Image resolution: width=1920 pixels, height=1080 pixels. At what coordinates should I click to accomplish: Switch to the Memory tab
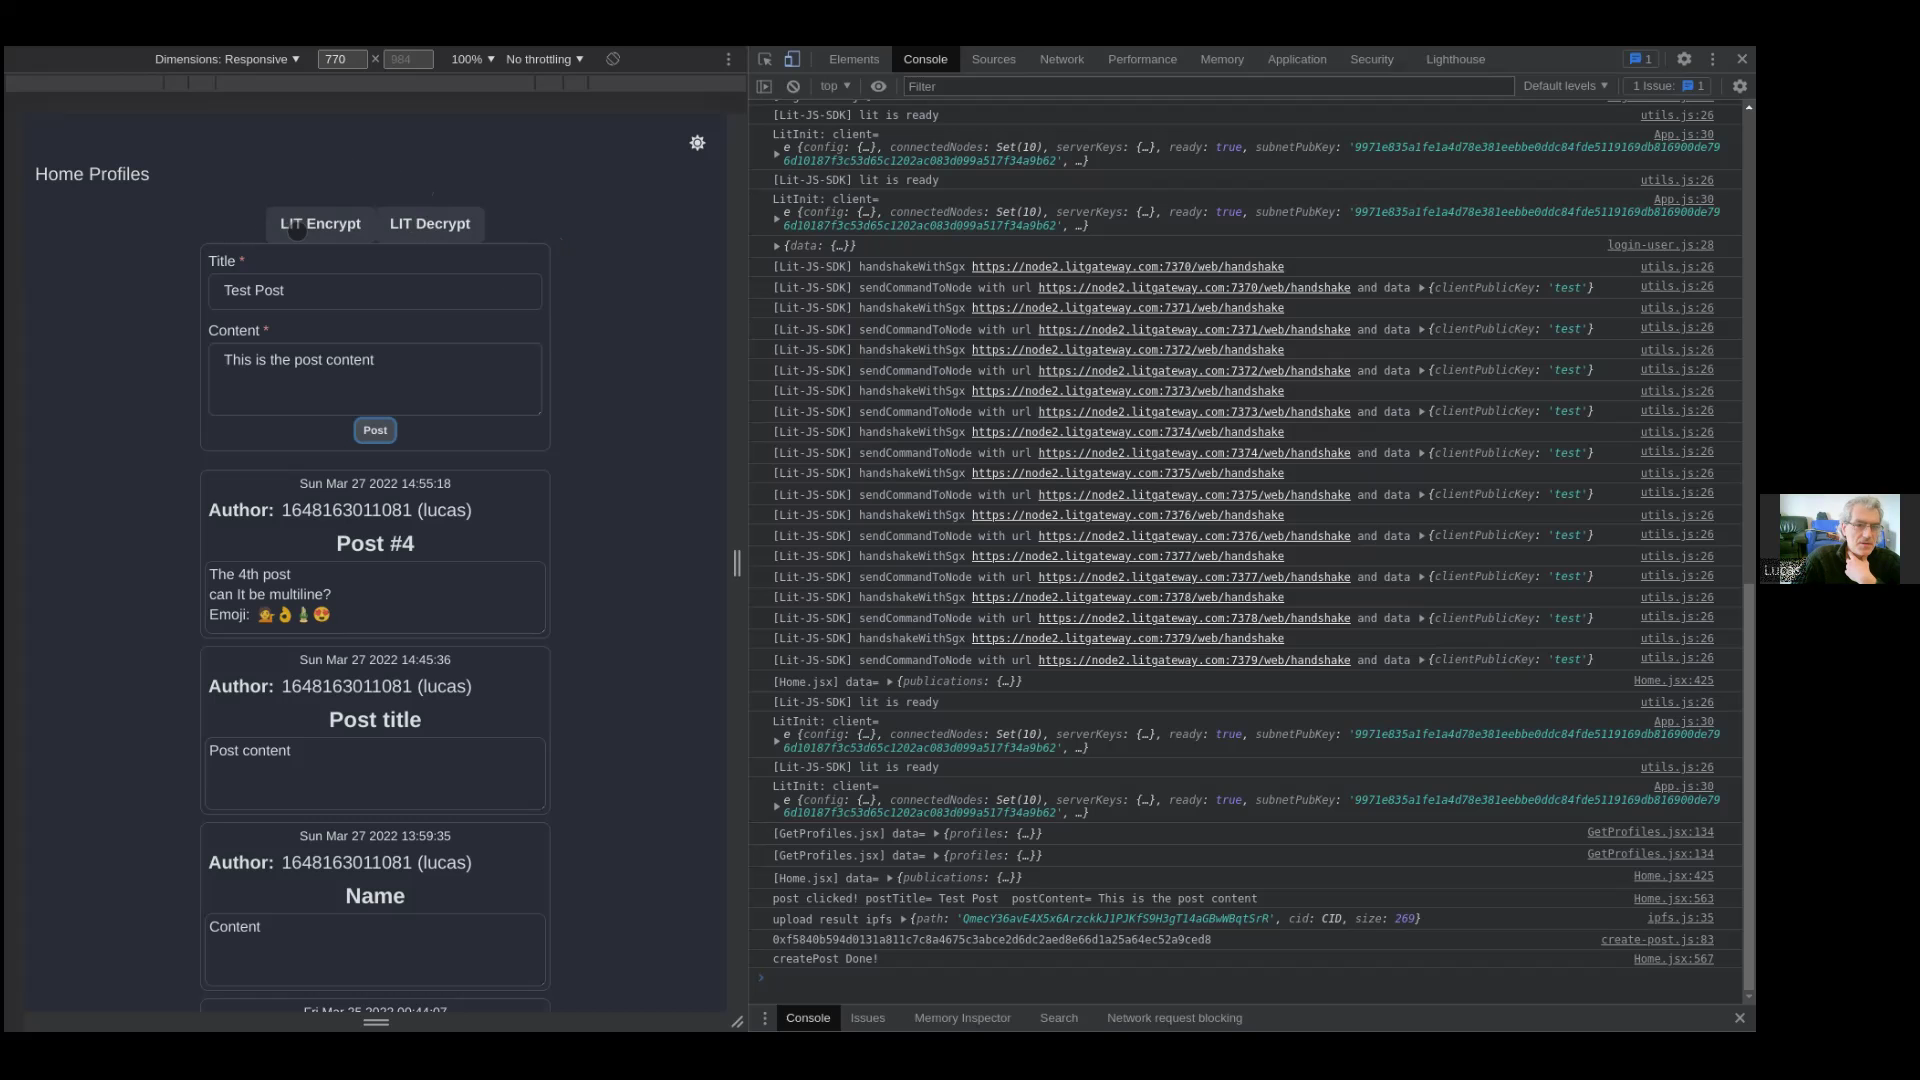[x=1222, y=59]
